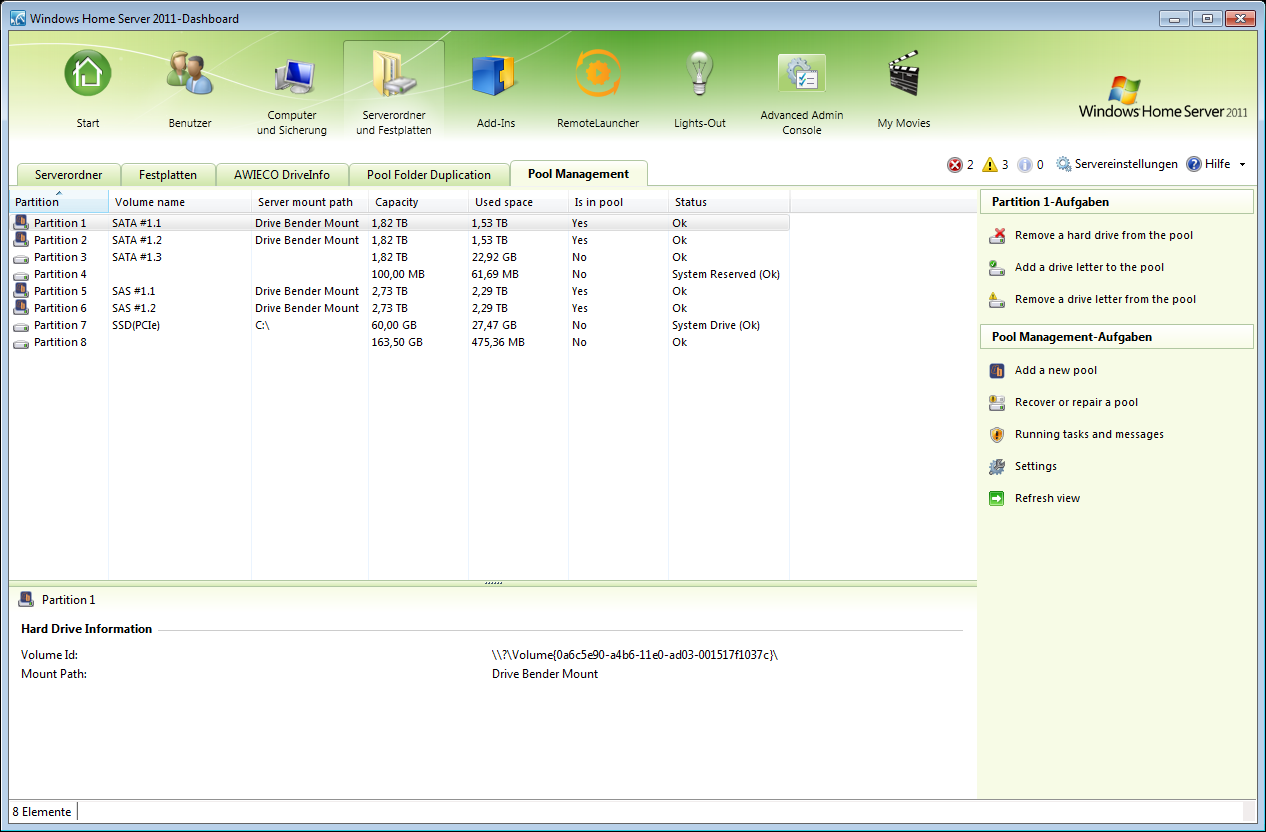Screen dimensions: 1266x832
Task: Click the SSD(PCIe) volume name
Action: (136, 325)
